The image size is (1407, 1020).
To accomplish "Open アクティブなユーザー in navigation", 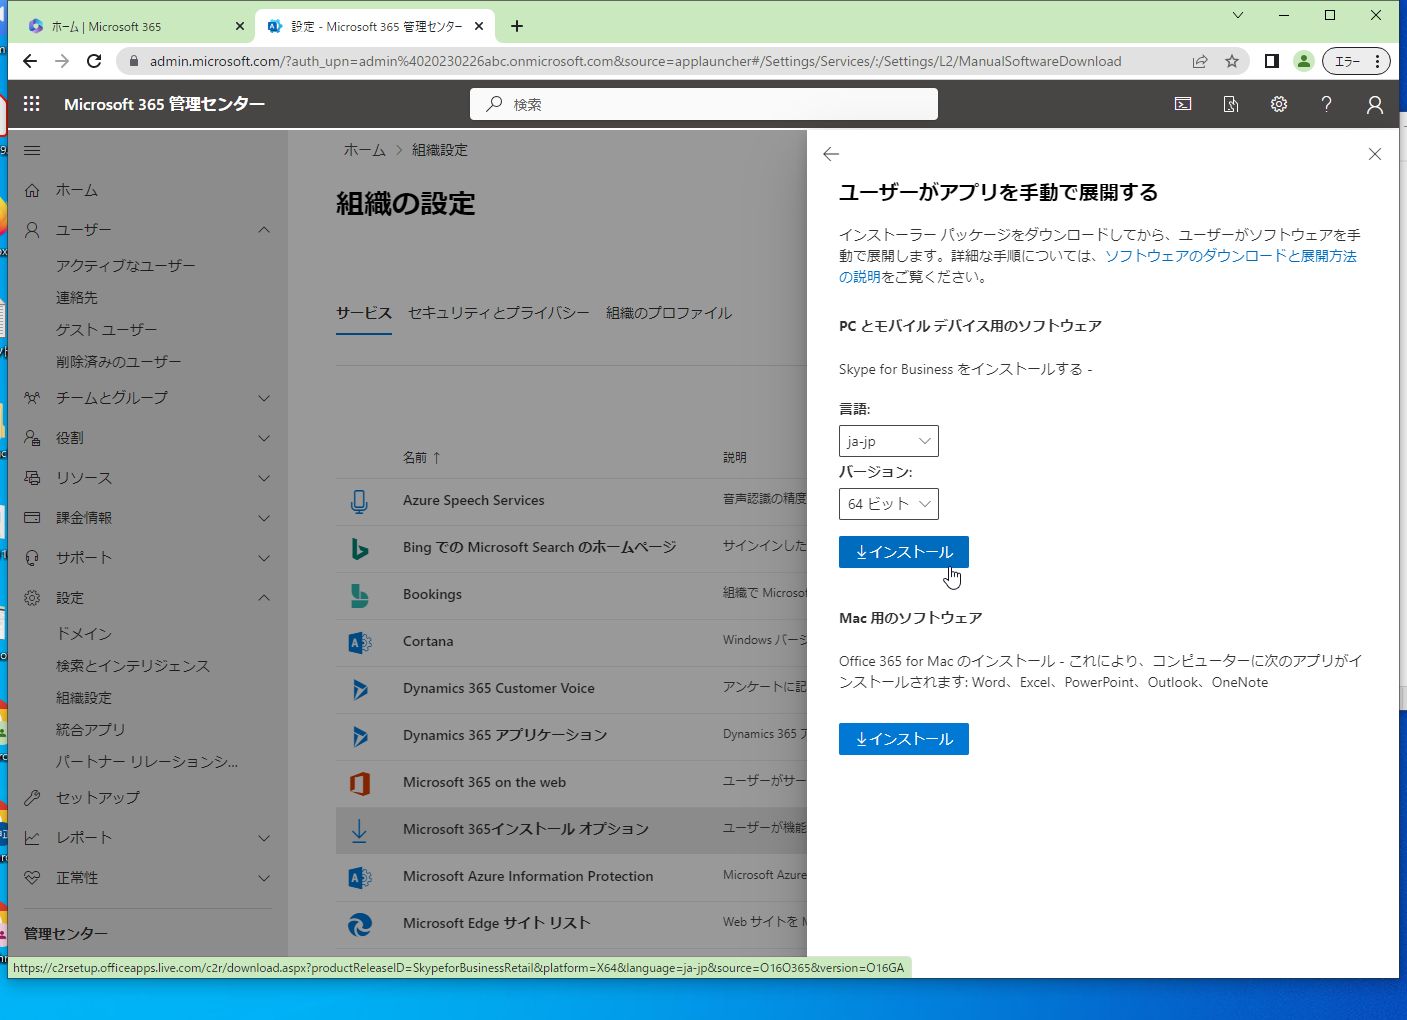I will (x=126, y=266).
